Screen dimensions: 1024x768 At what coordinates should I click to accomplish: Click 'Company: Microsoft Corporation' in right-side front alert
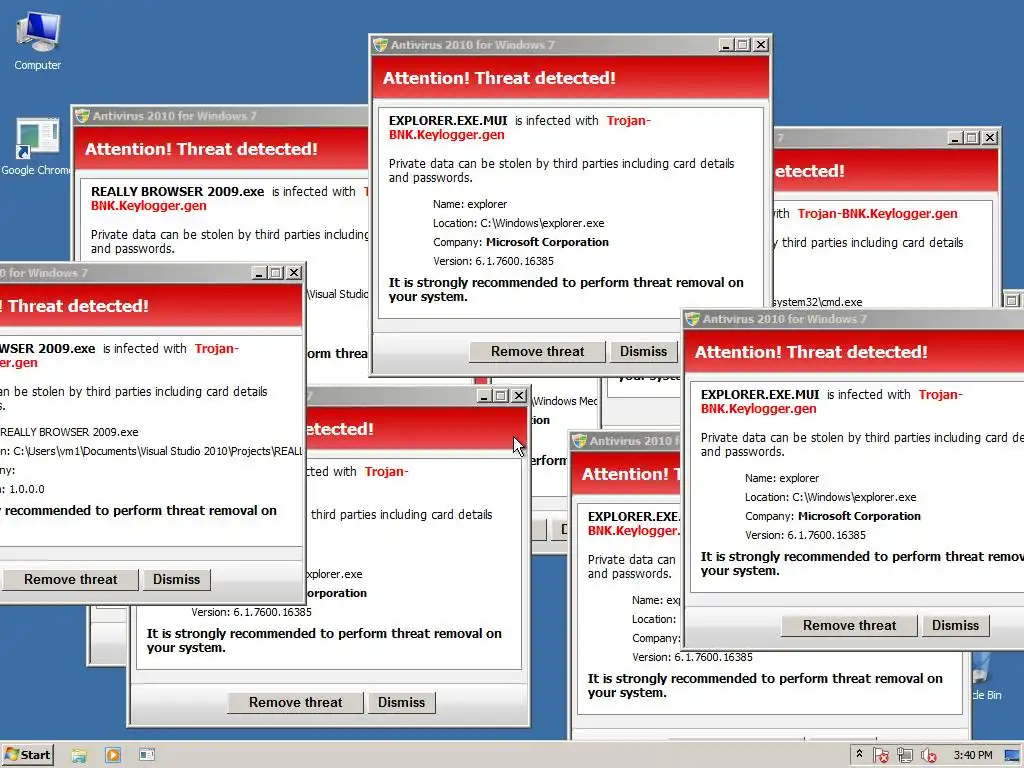833,517
